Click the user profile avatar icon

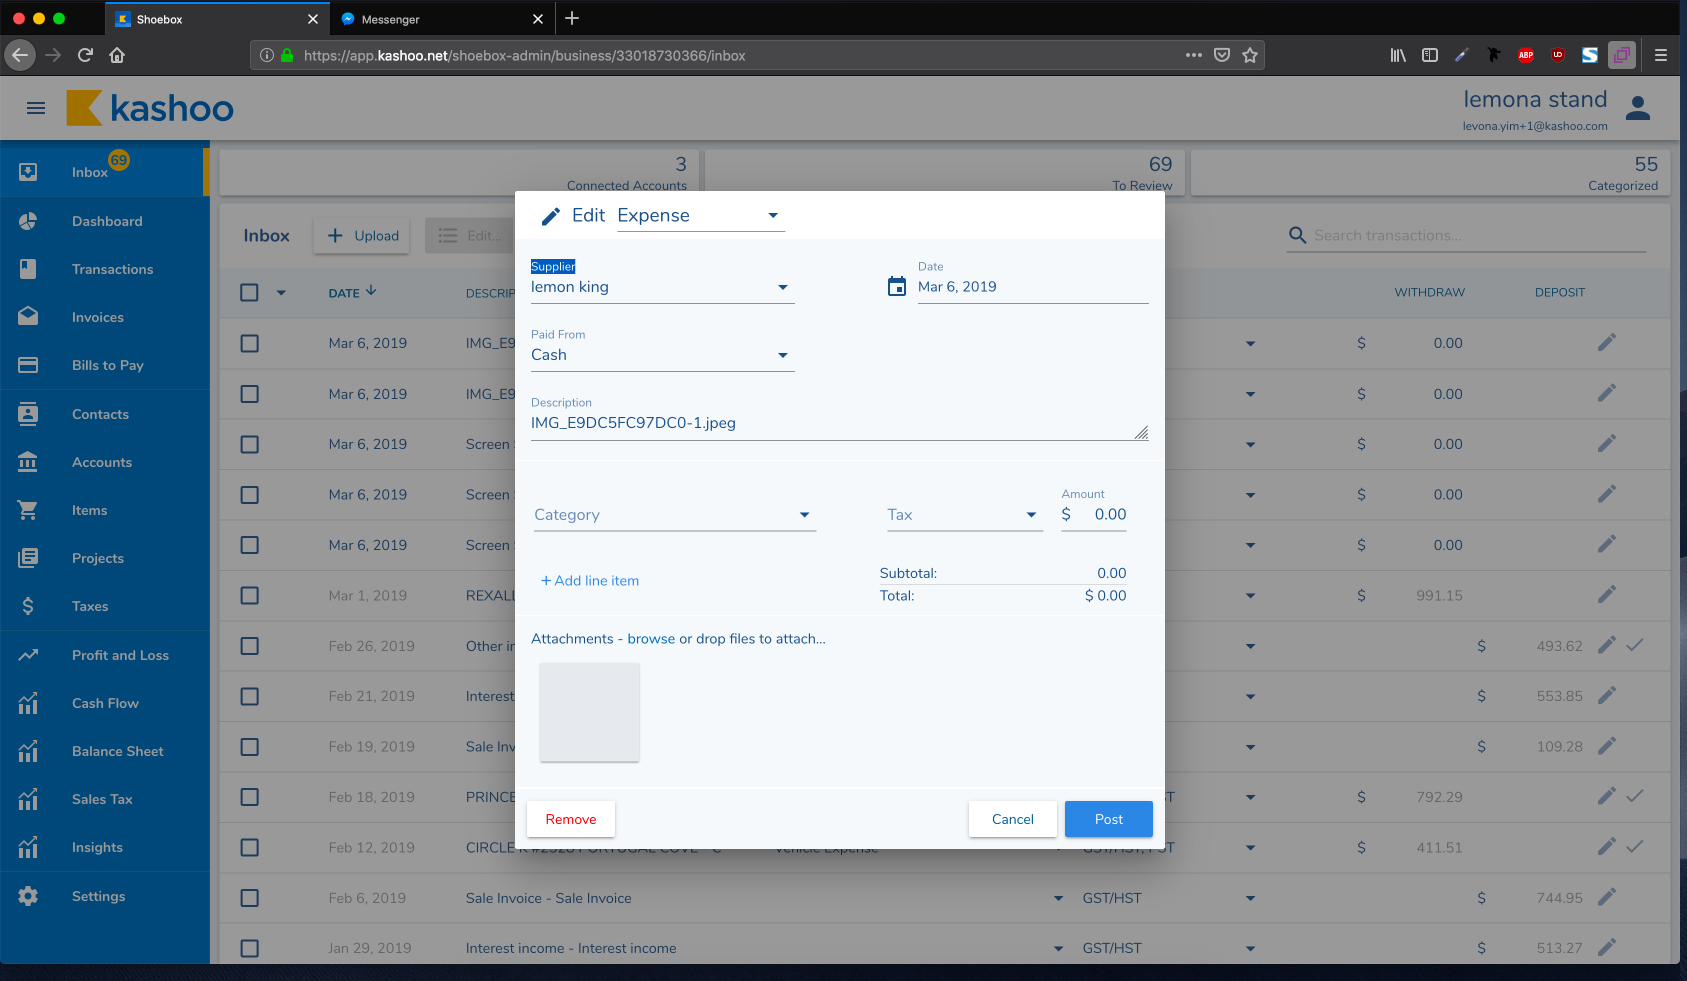(x=1637, y=108)
